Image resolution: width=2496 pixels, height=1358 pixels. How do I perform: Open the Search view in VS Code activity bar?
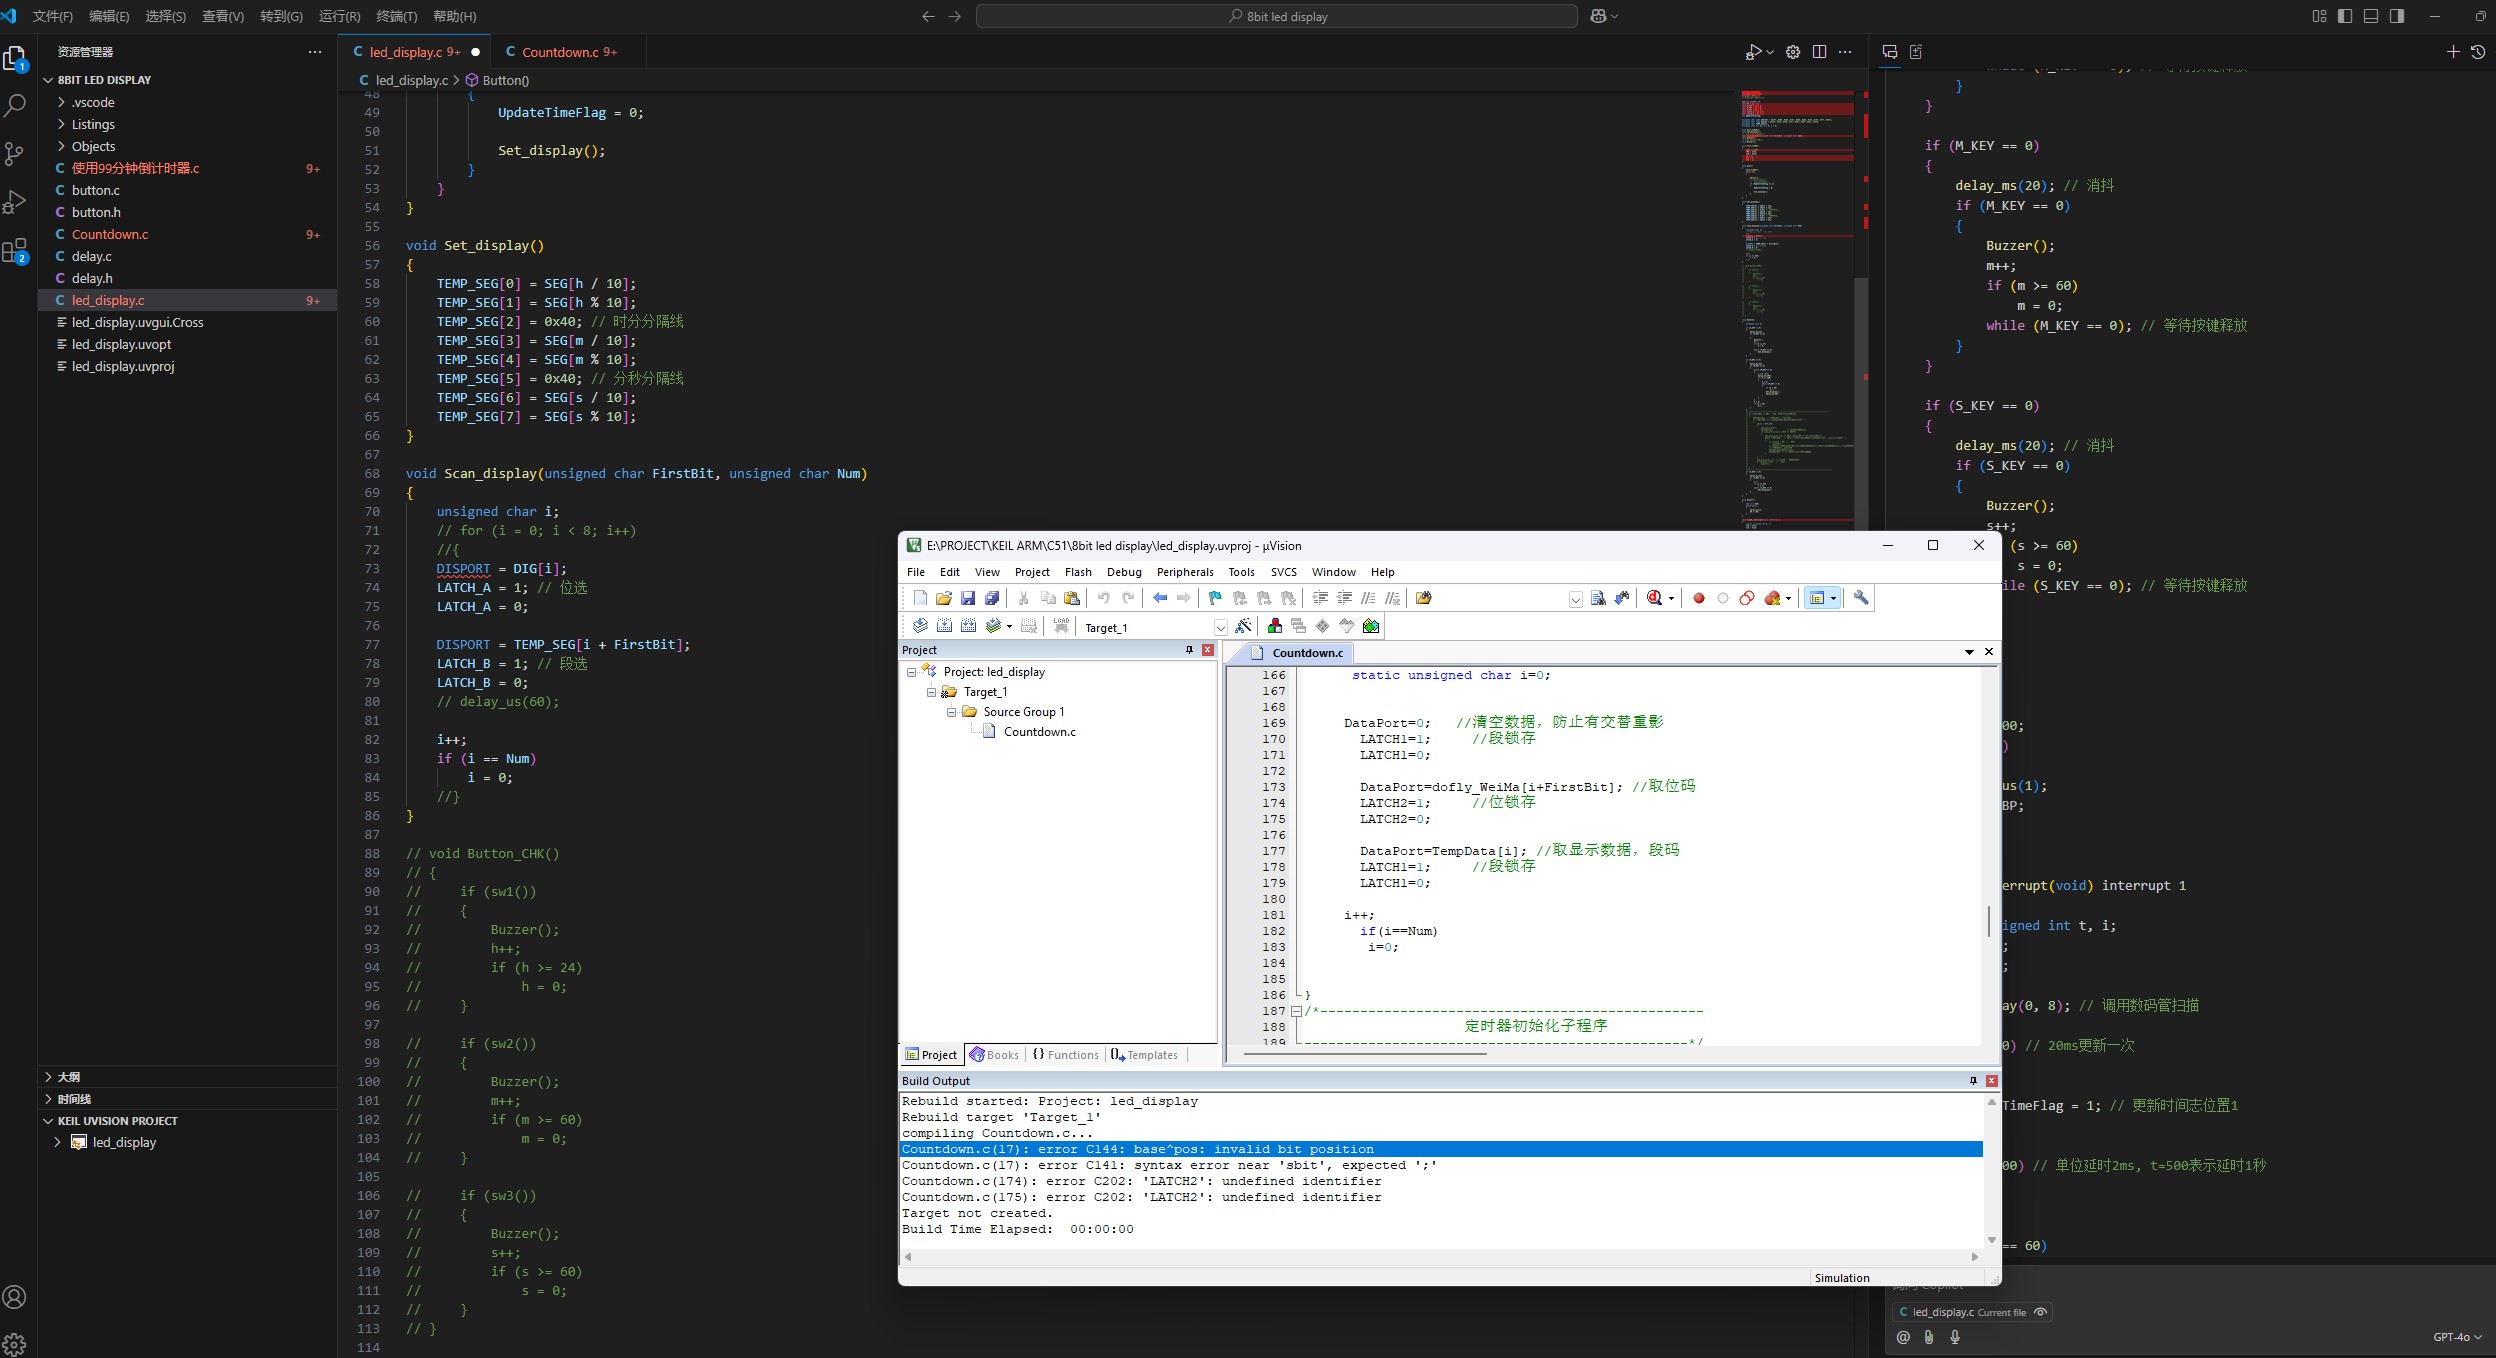[x=15, y=105]
